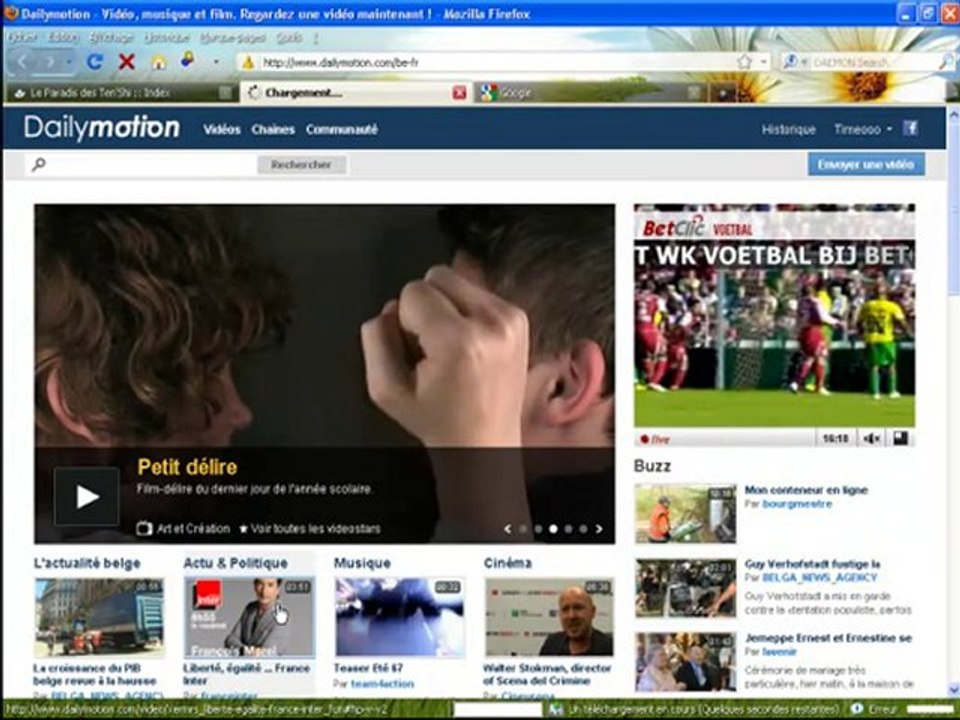960x720 pixels.
Task: Stop loading with the red X icon
Action: tap(126, 61)
